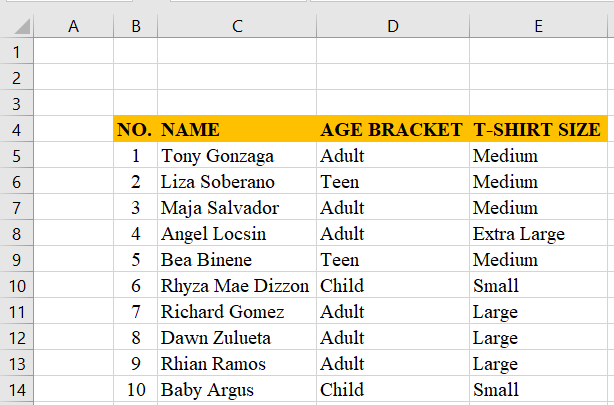Click the Extra Large cell
The image size is (614, 405).
538,233
